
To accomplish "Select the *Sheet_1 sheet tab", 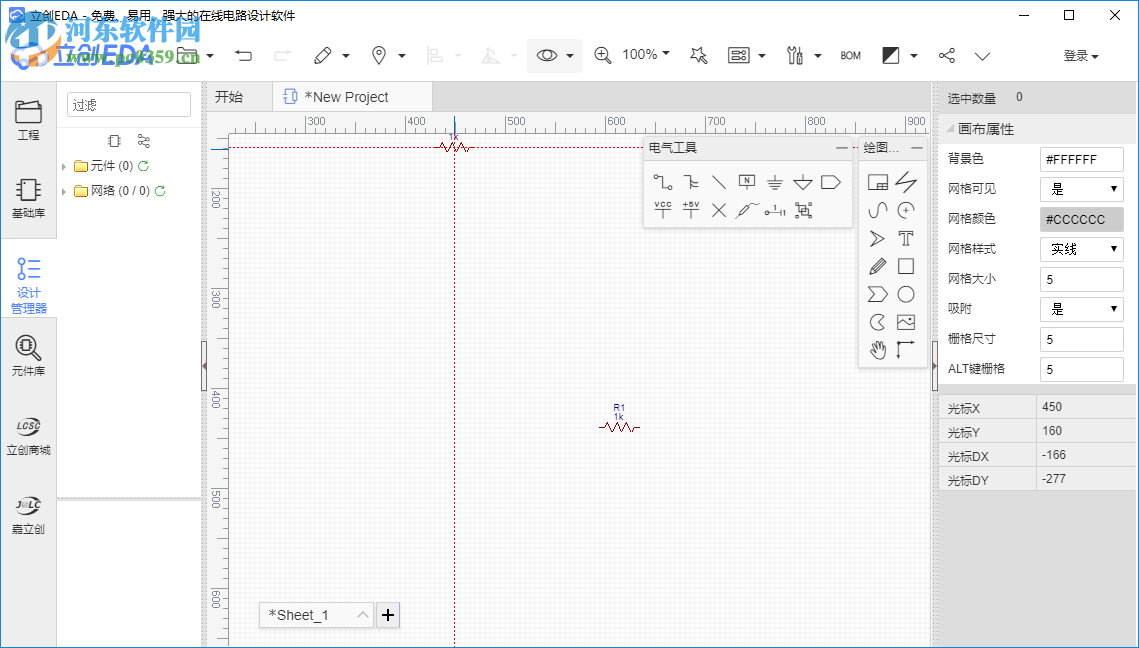I will point(299,615).
